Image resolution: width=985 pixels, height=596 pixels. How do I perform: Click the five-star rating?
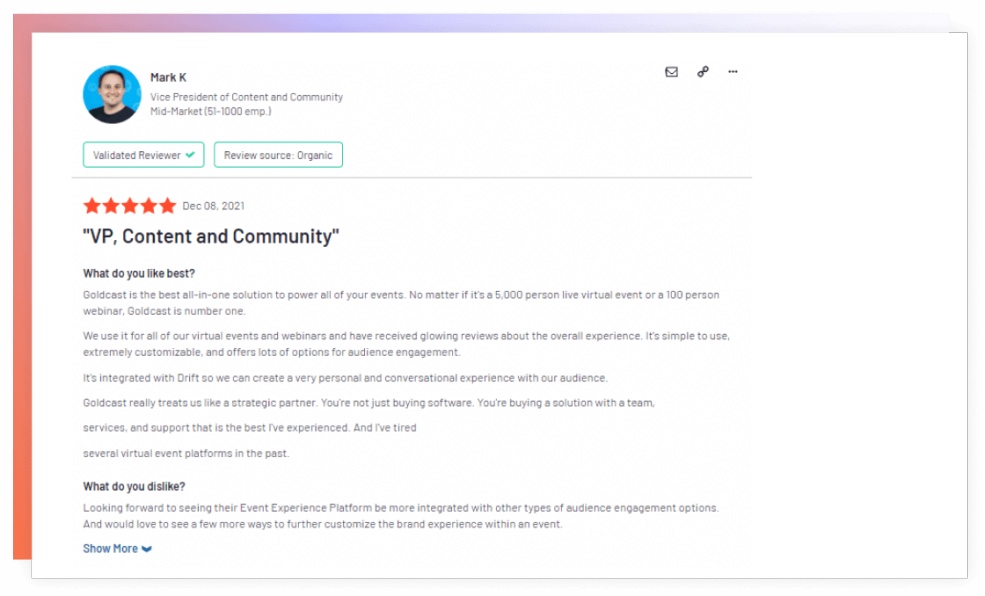(x=129, y=205)
